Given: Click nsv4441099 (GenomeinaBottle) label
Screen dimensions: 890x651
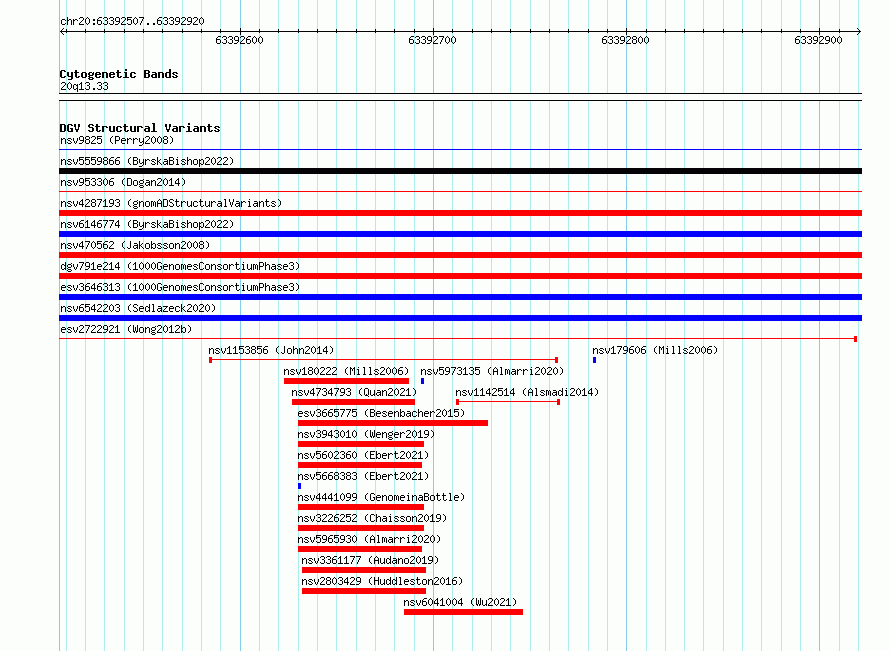Looking at the screenshot, I should (x=381, y=497).
